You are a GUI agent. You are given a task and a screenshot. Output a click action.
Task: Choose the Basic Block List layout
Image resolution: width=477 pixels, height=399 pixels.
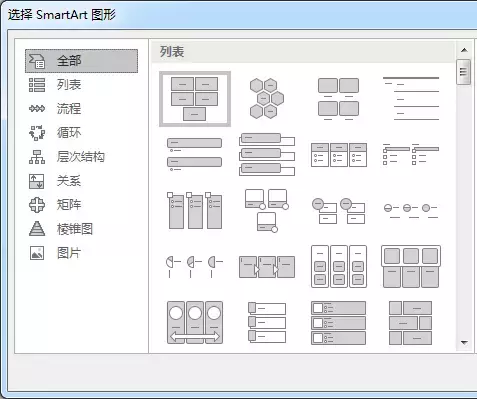(x=195, y=99)
